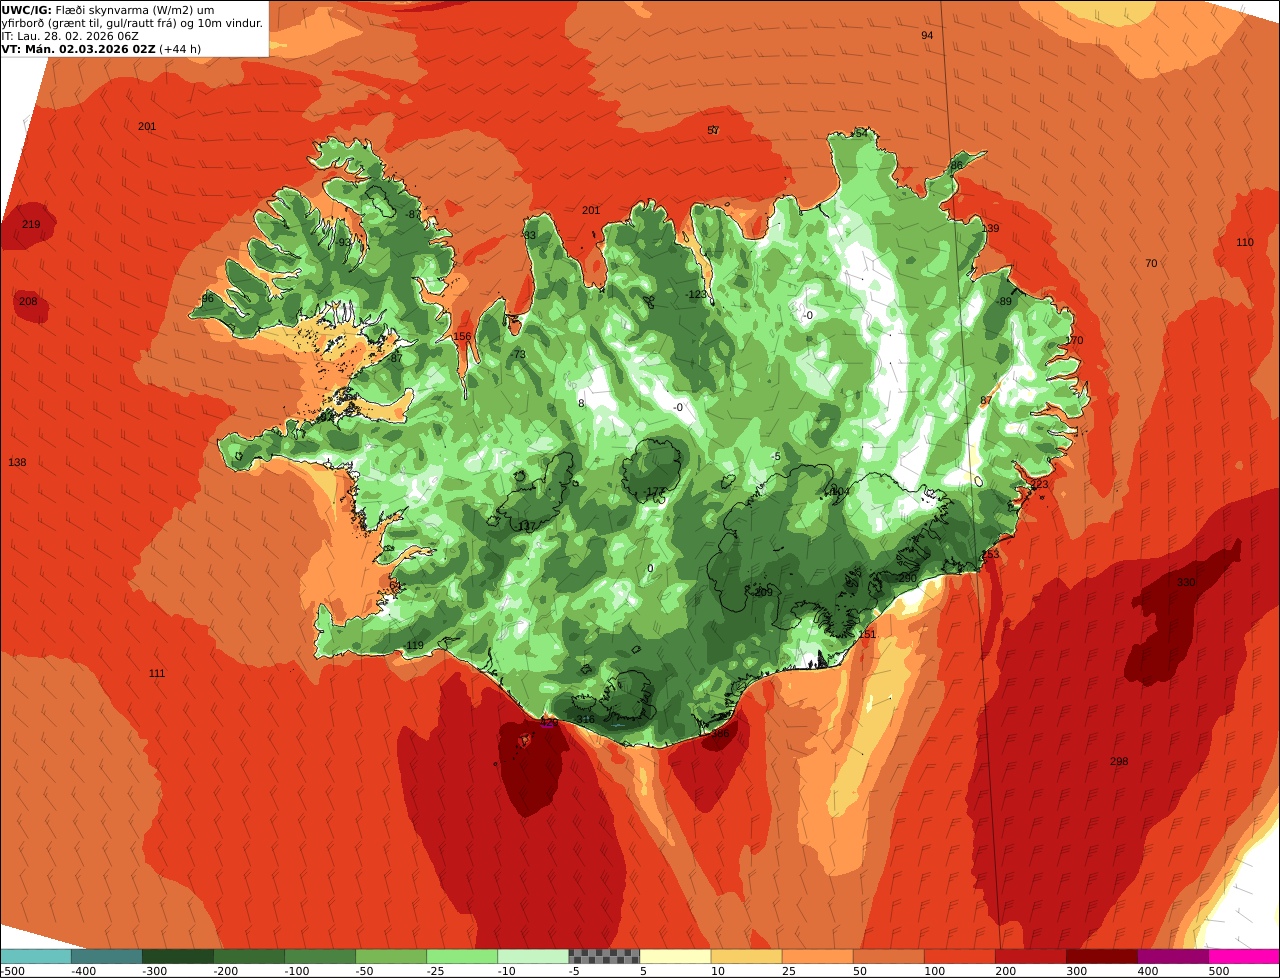Select the dark maroon 300 to 400 swatch

pyautogui.click(x=1100, y=956)
